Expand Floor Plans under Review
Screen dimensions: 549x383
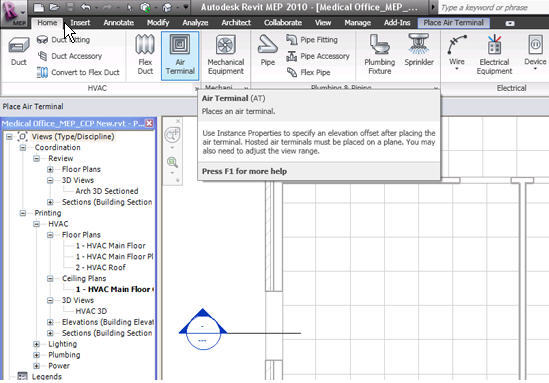[50, 169]
